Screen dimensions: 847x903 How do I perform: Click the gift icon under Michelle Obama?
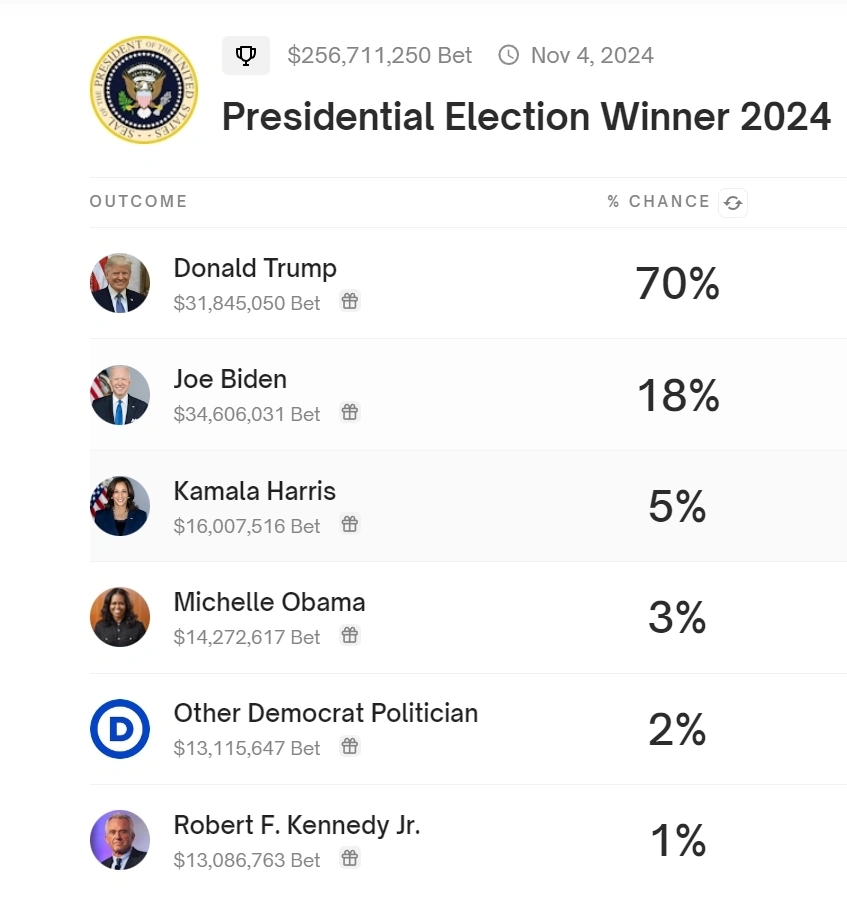[349, 635]
